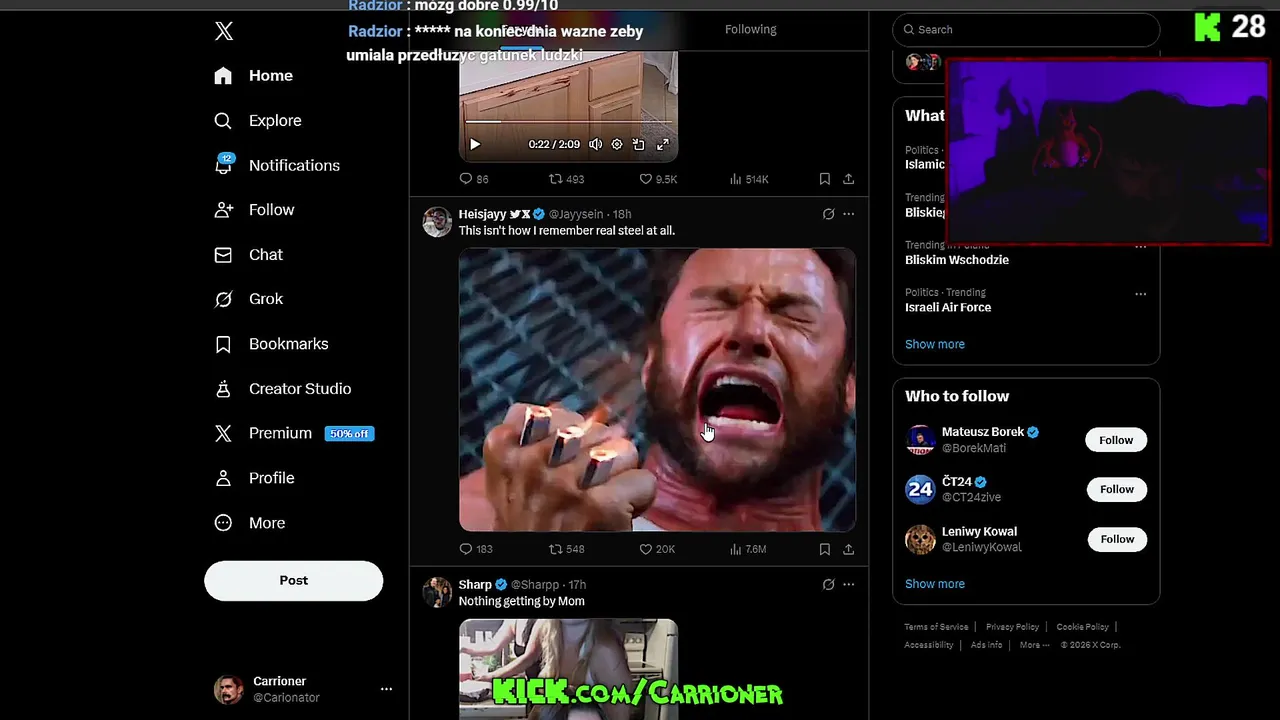
Task: View analytics showing 514K views
Action: [749, 179]
